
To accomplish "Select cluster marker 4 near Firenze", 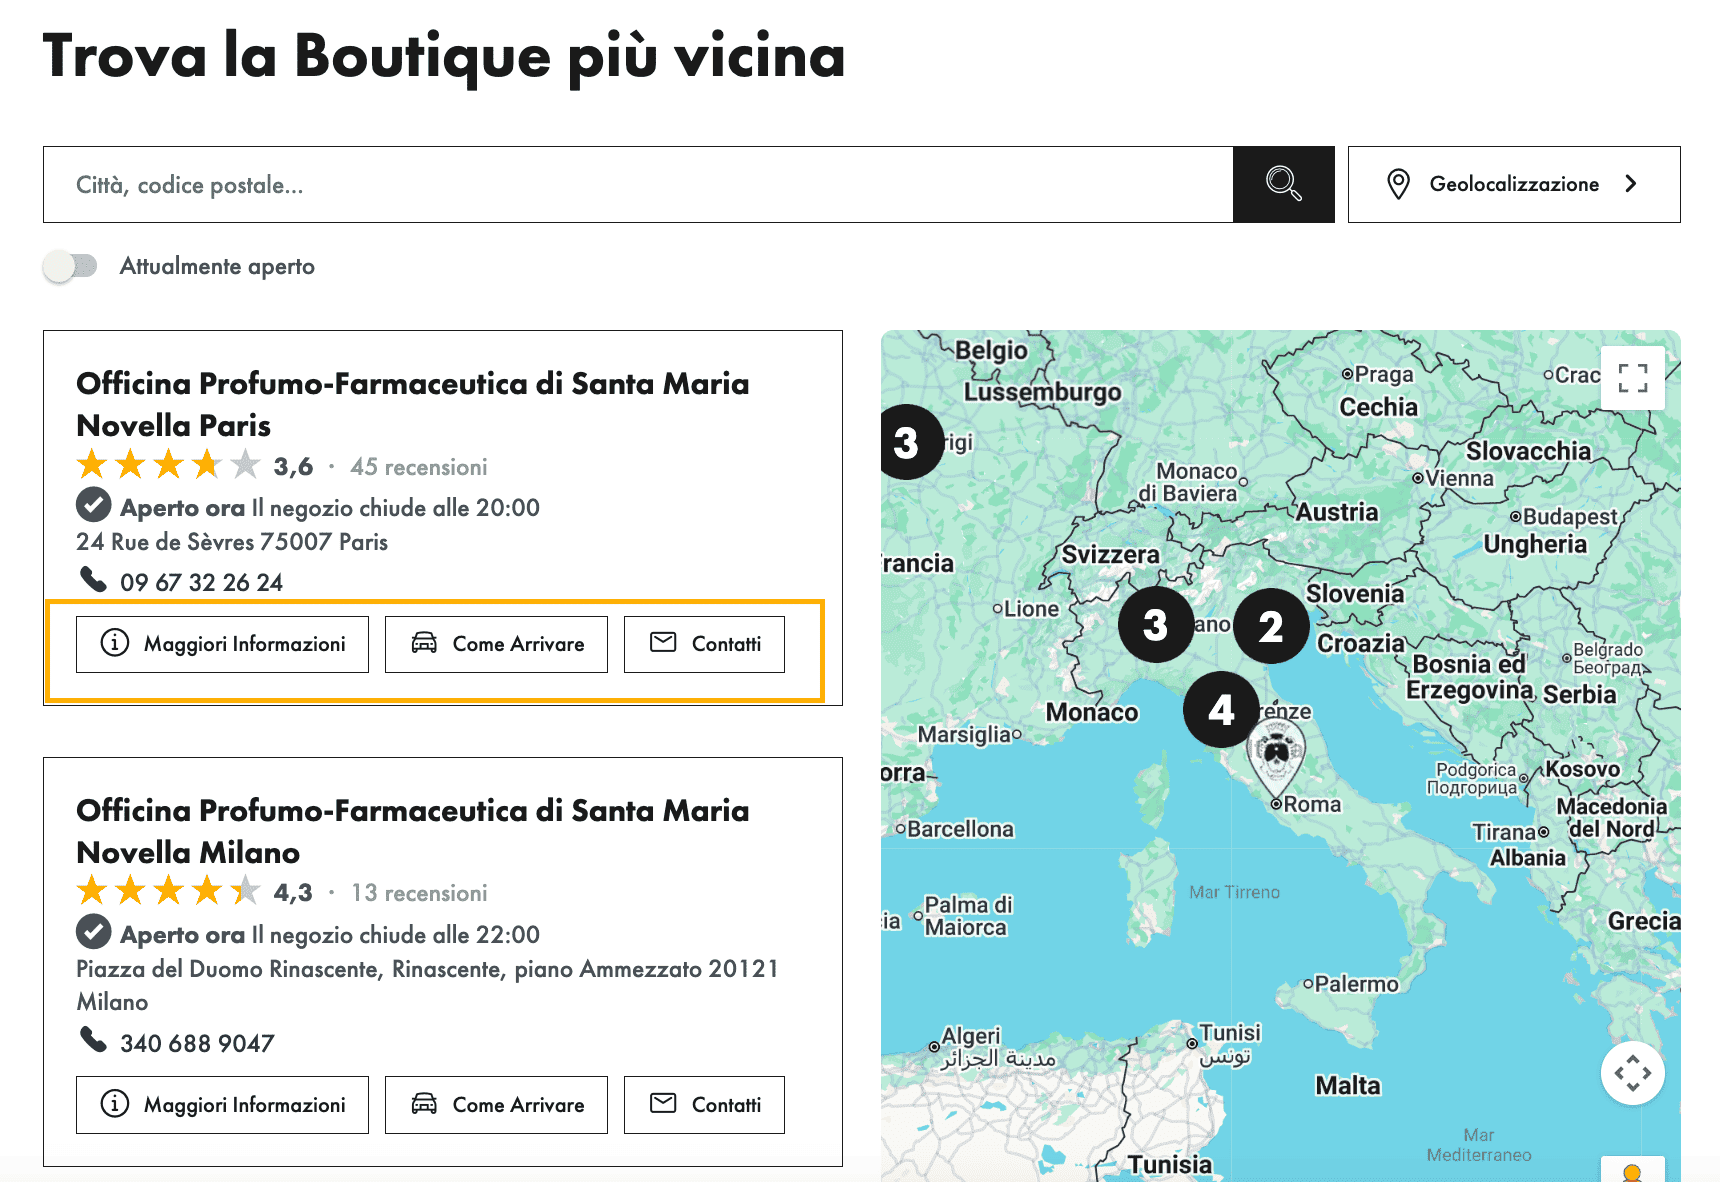I will click(x=1221, y=711).
